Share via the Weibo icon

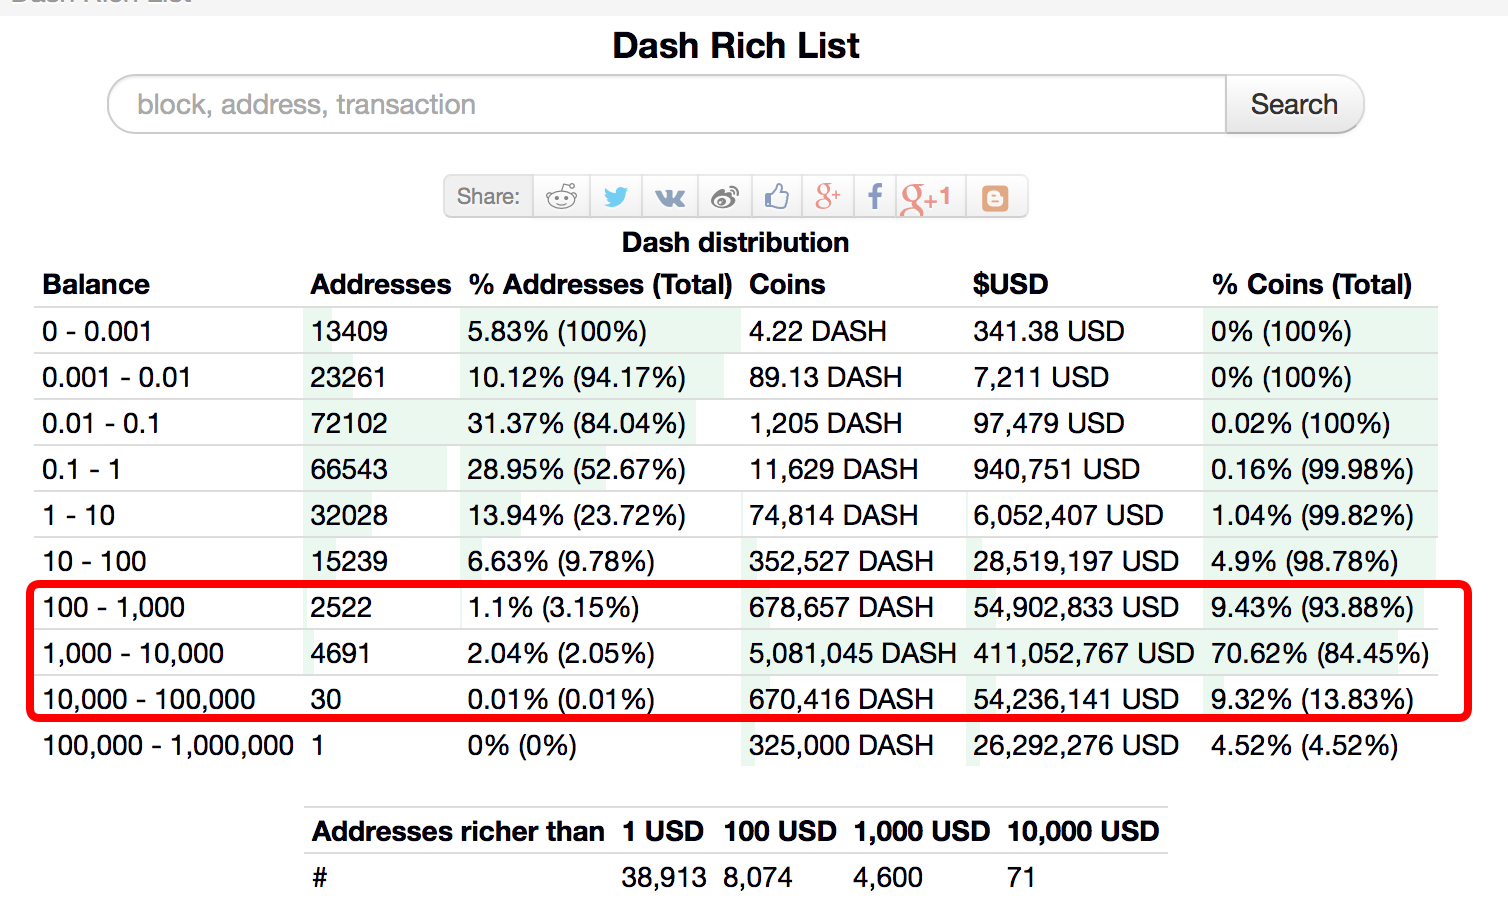point(724,197)
